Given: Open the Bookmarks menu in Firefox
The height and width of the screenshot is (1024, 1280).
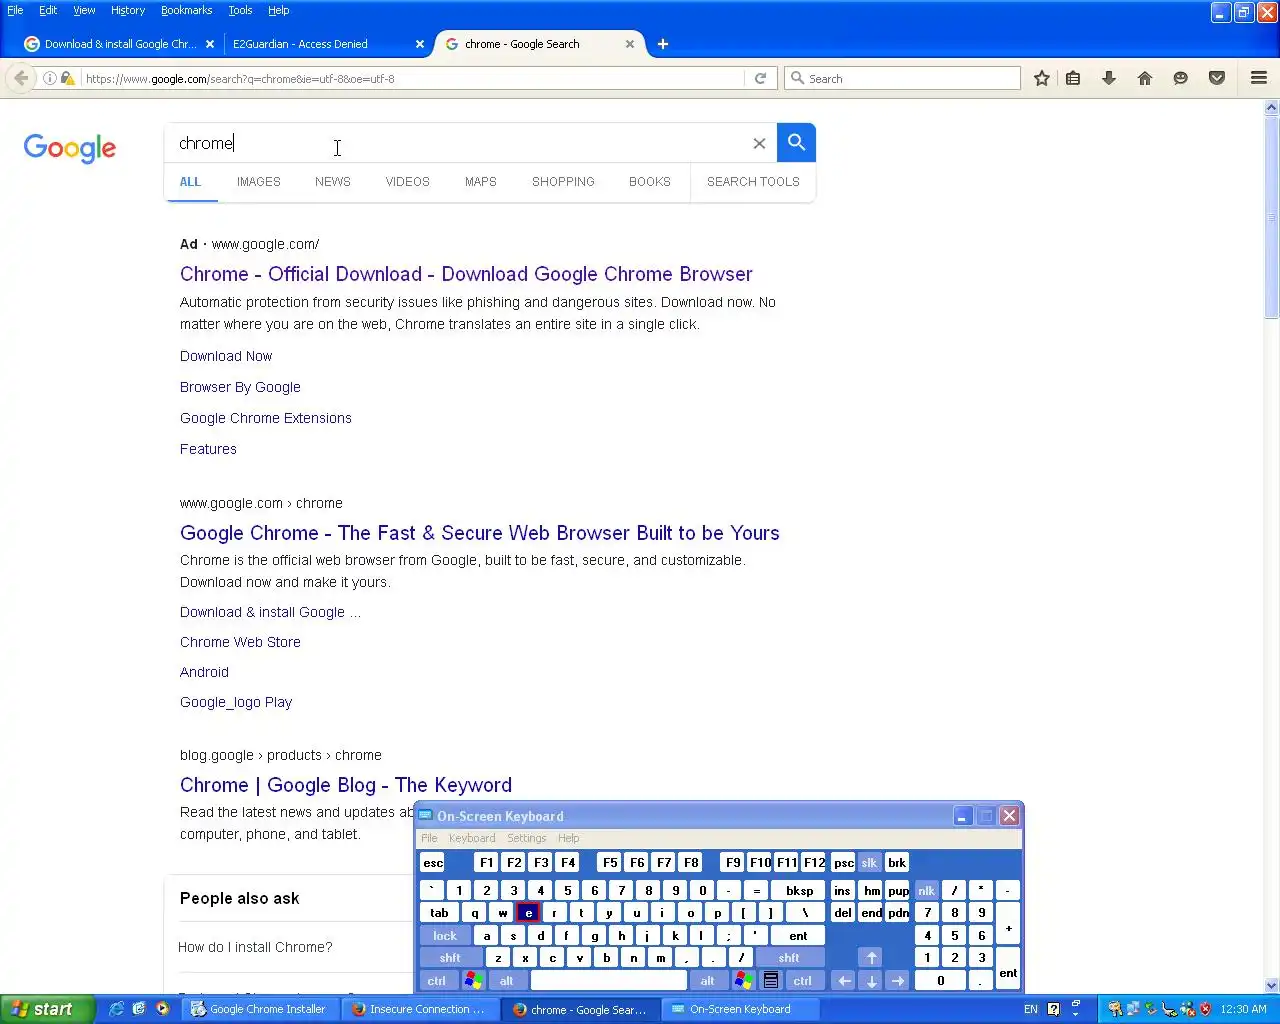Looking at the screenshot, I should 186,10.
